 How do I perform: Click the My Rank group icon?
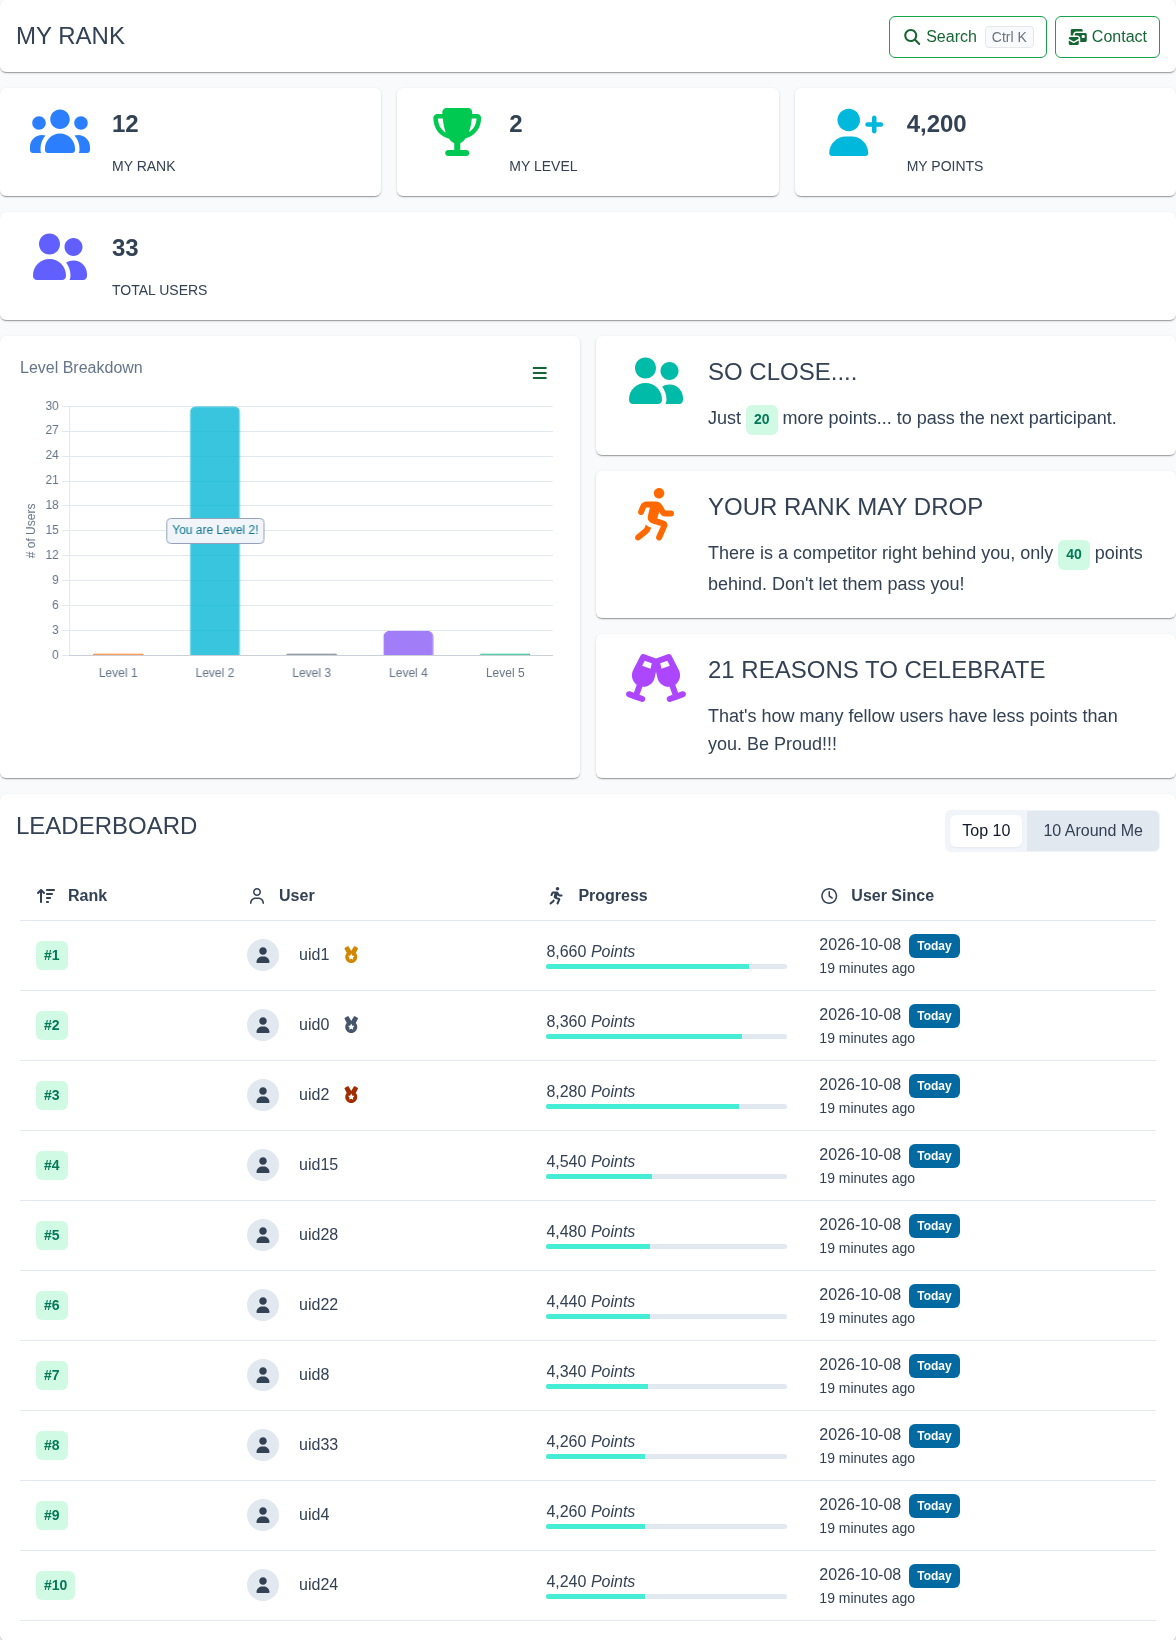60,132
